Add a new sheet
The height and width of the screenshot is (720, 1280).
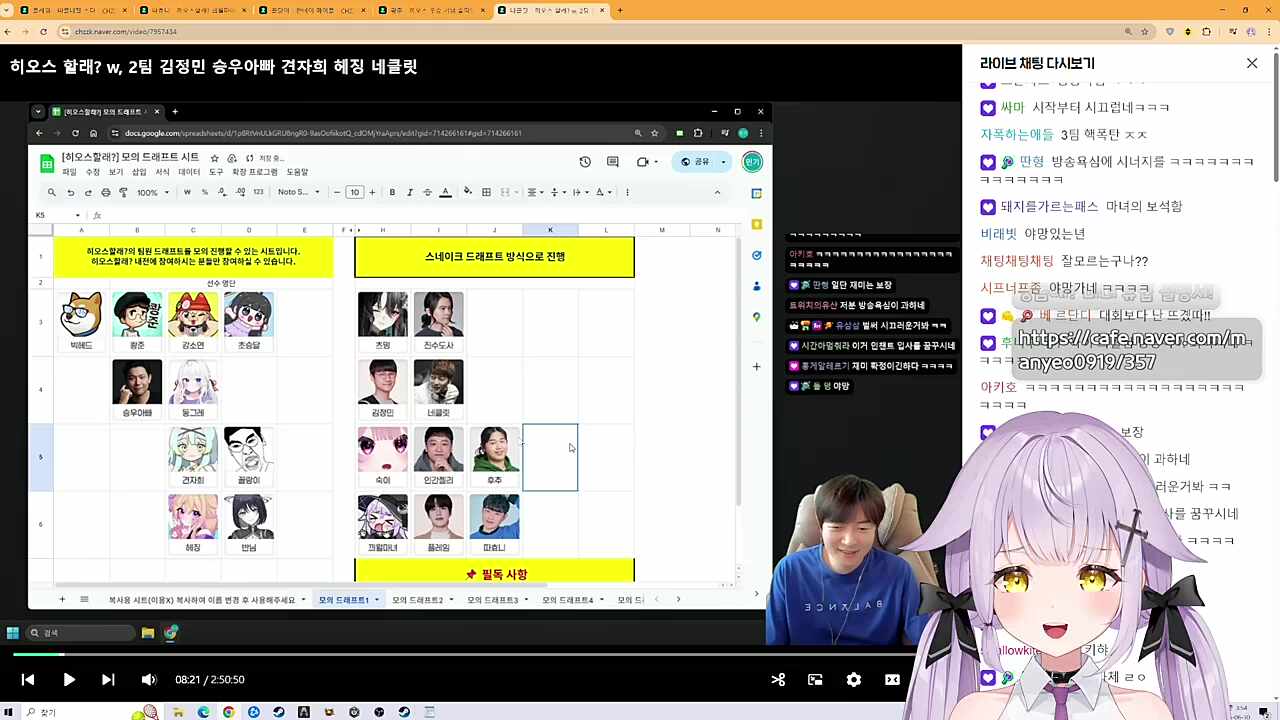(62, 600)
